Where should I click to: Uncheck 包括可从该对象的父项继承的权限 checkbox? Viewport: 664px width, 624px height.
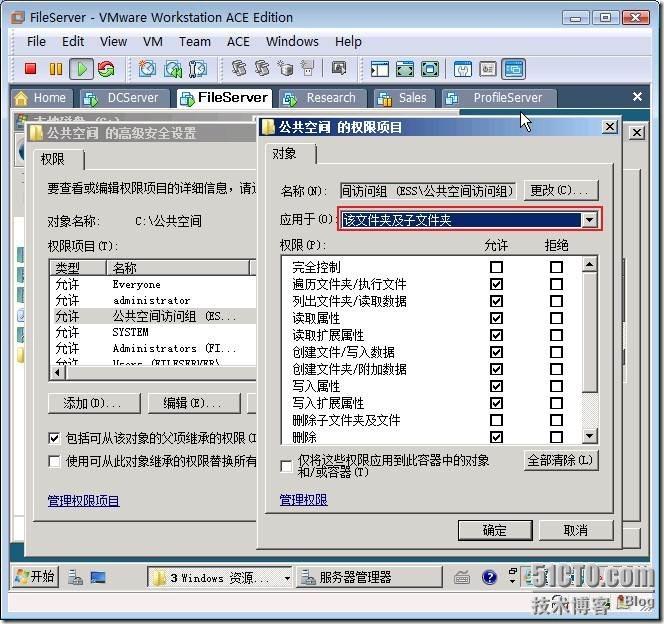(x=54, y=438)
